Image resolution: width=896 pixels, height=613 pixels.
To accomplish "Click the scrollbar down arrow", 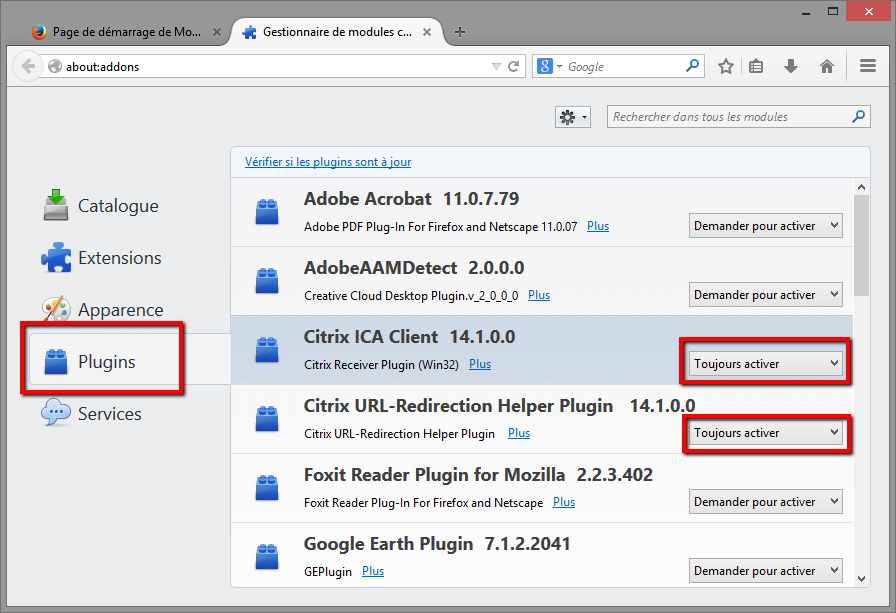I will [861, 578].
